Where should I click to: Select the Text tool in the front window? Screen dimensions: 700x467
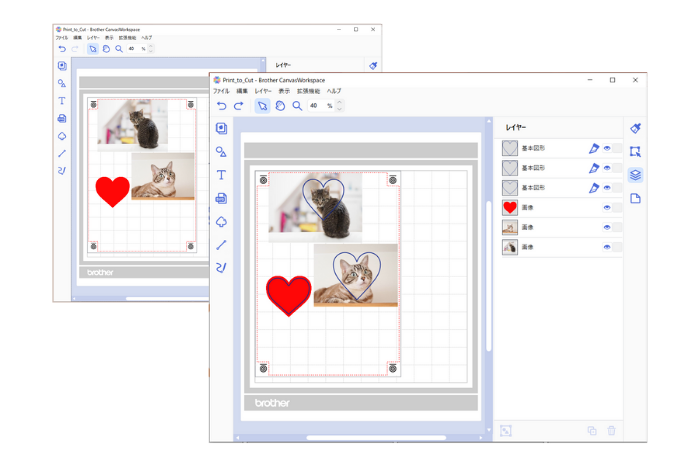pyautogui.click(x=221, y=174)
